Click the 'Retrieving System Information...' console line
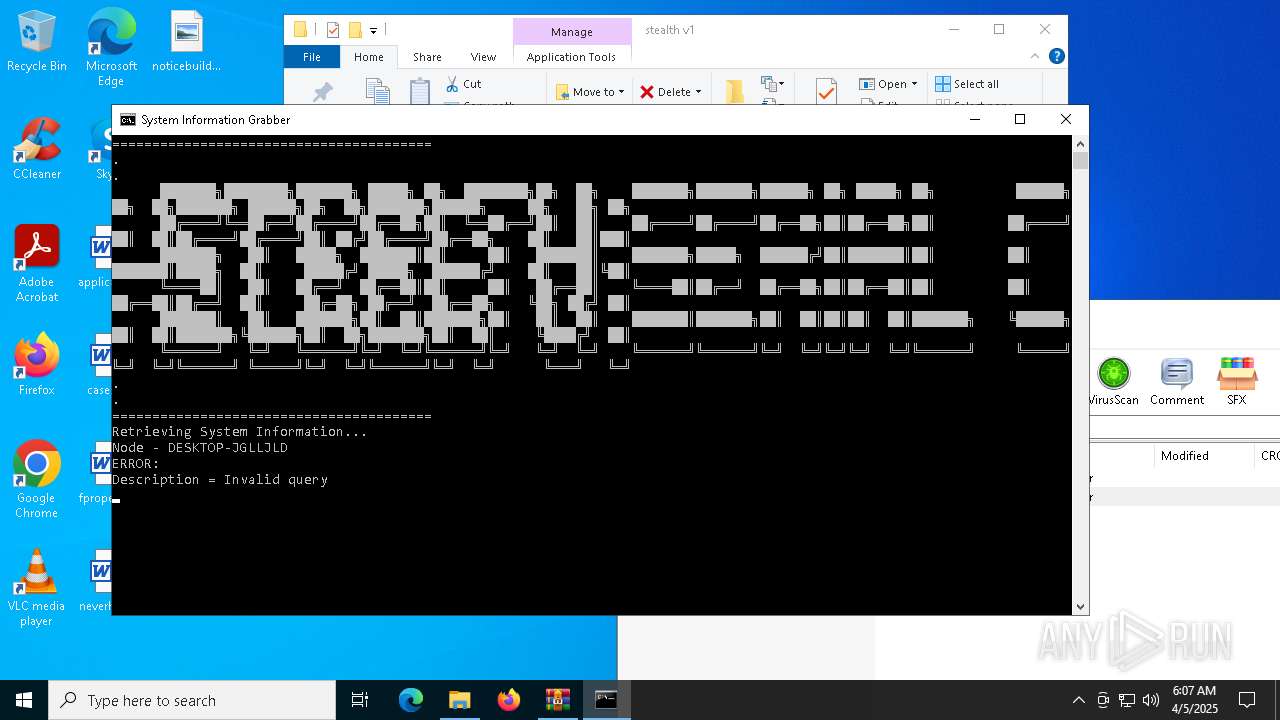This screenshot has height=720, width=1280. click(x=240, y=432)
